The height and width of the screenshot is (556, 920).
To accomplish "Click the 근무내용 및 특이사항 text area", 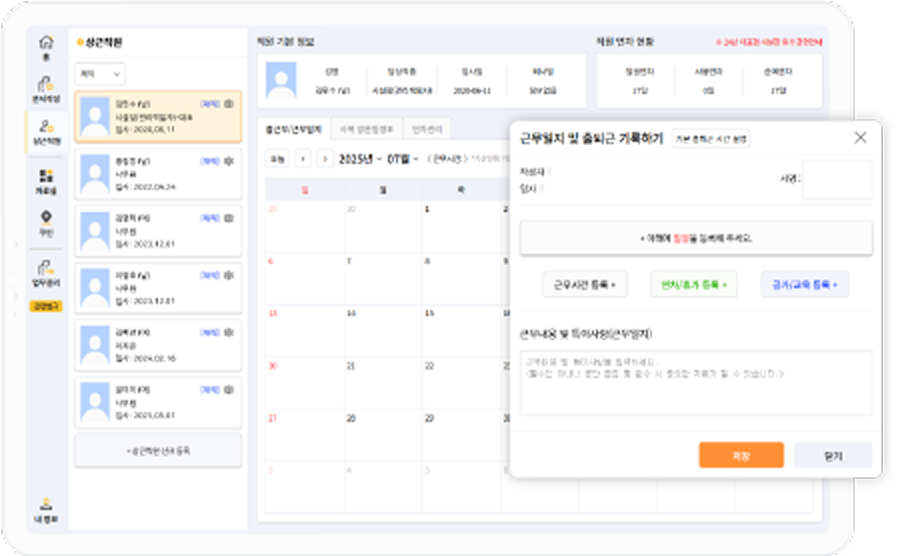I will coord(695,381).
